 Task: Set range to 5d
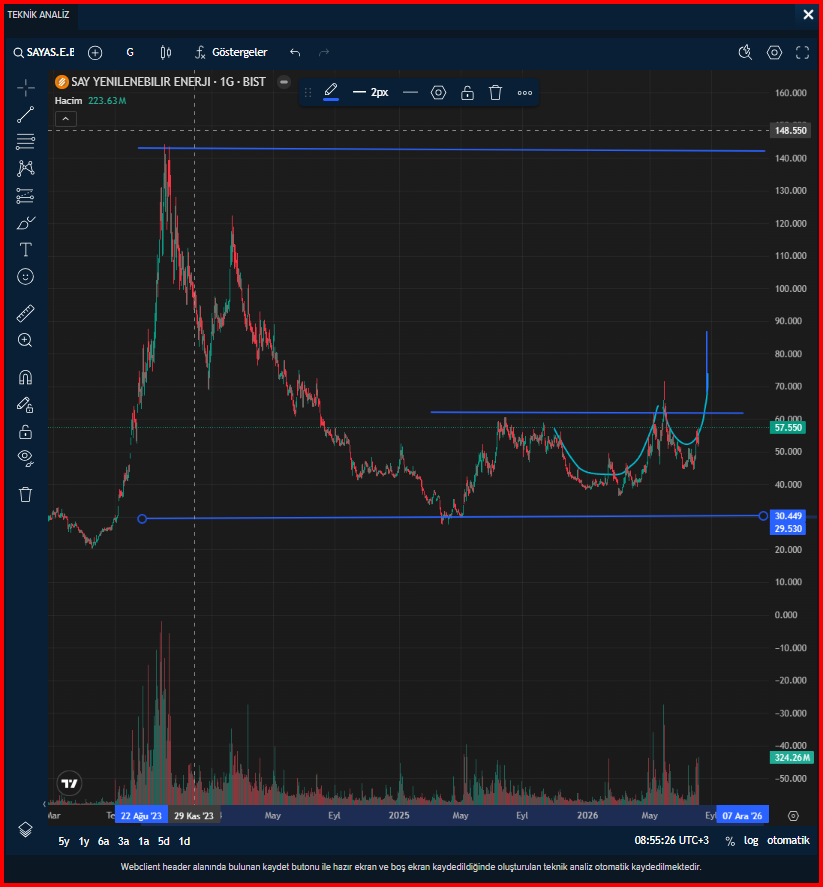[x=163, y=841]
